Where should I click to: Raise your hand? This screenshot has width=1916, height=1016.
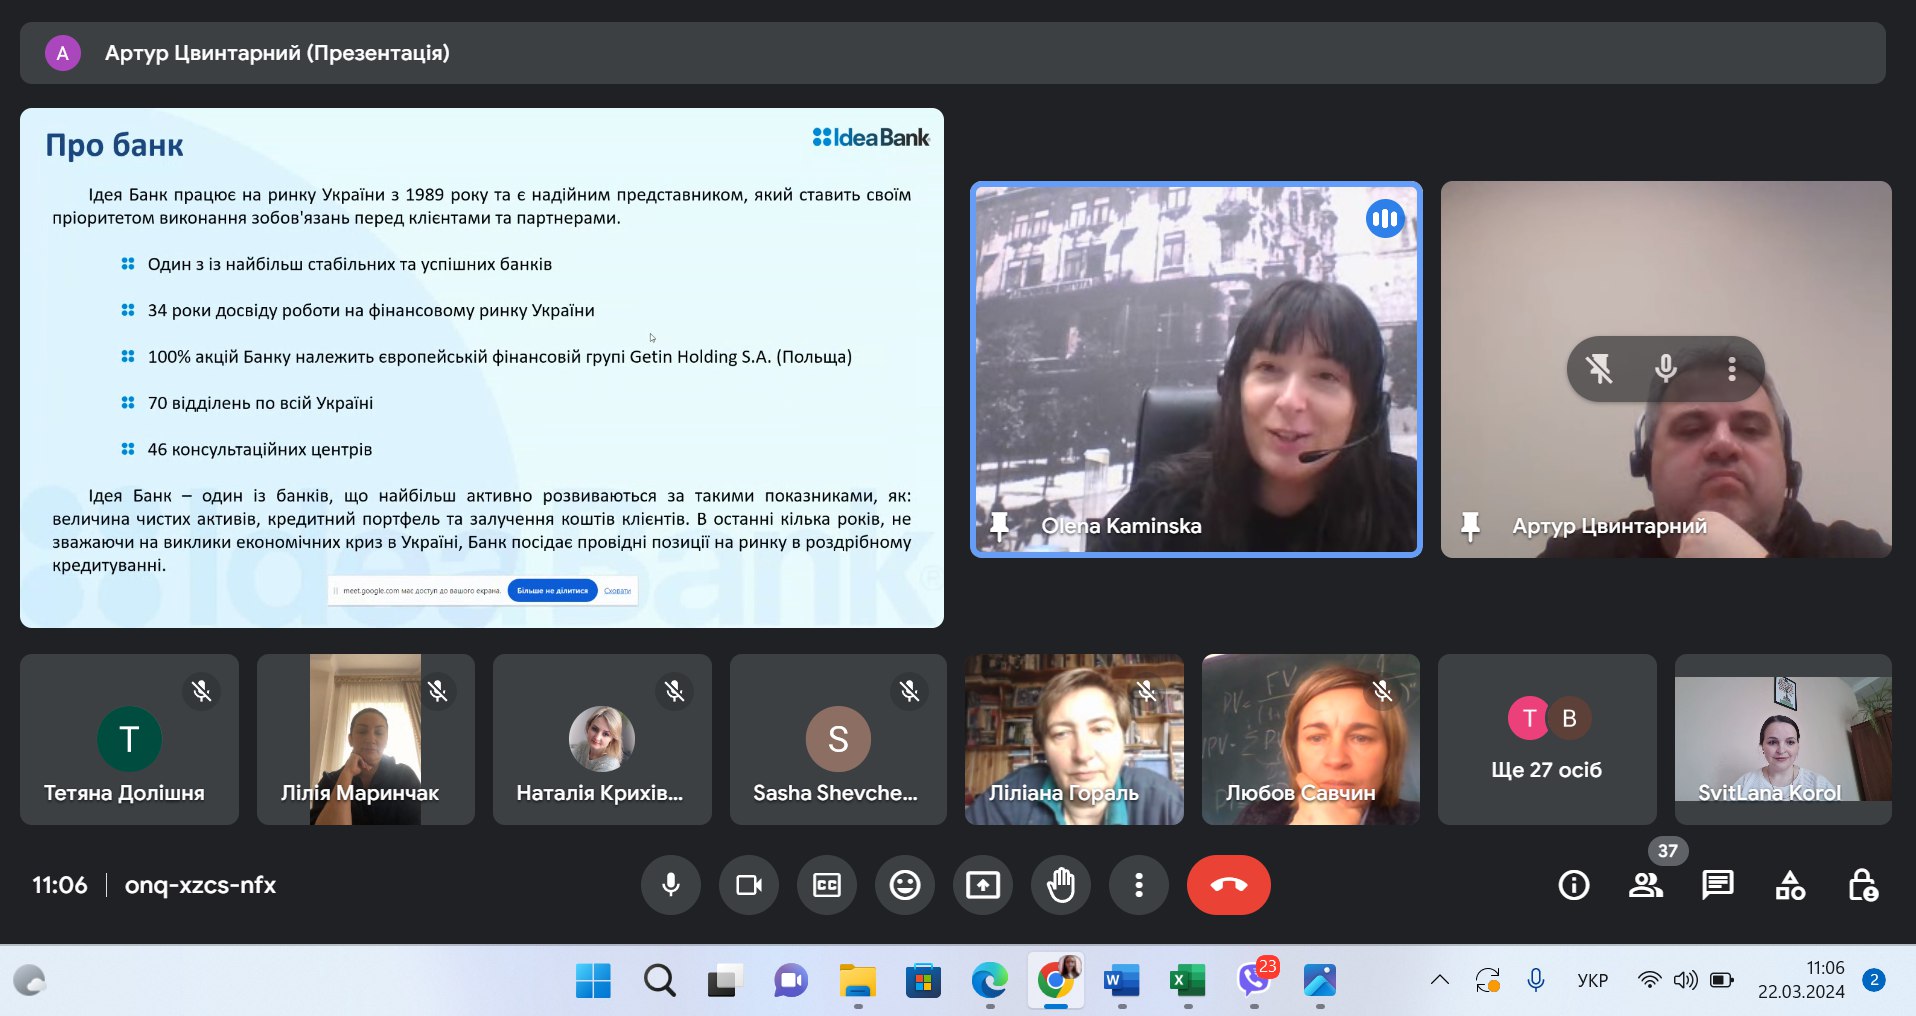(1061, 885)
